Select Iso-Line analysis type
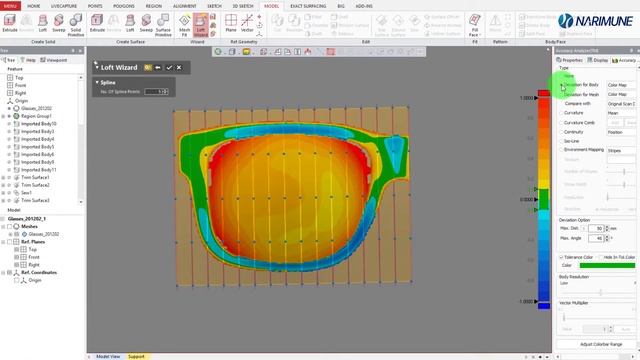Screen dimensions: 640x360 (562, 141)
